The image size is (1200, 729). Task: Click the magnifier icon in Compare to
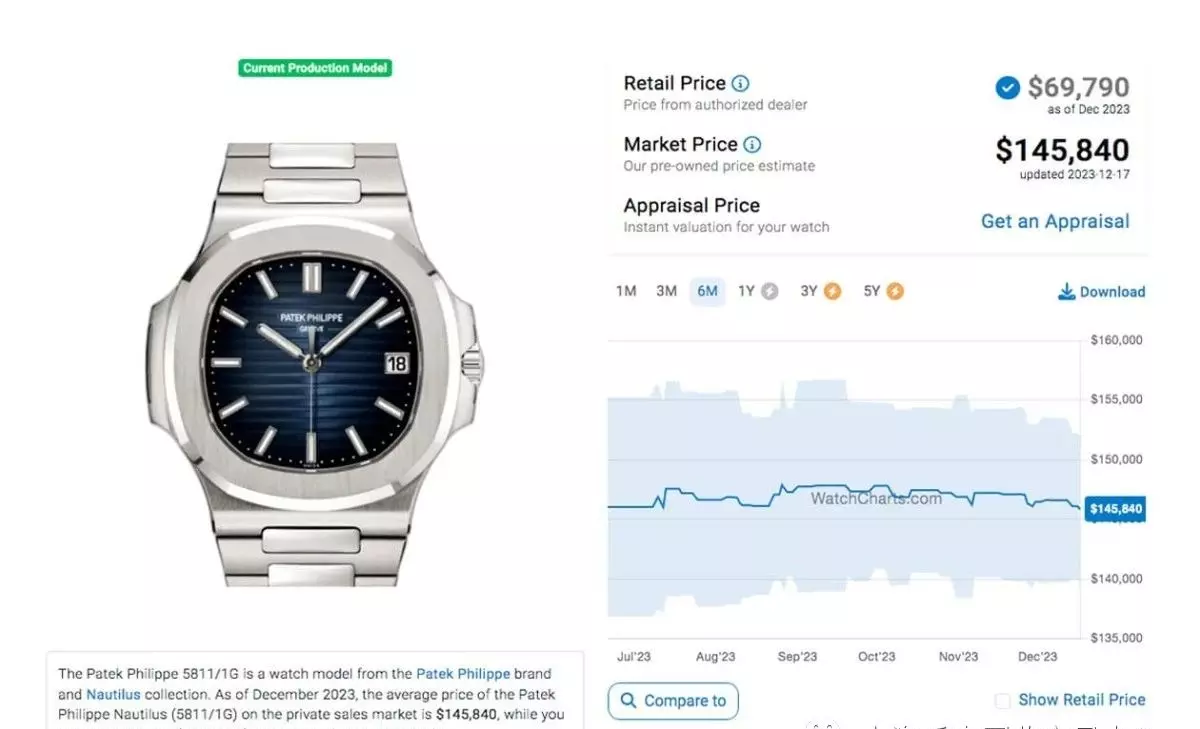coord(629,701)
